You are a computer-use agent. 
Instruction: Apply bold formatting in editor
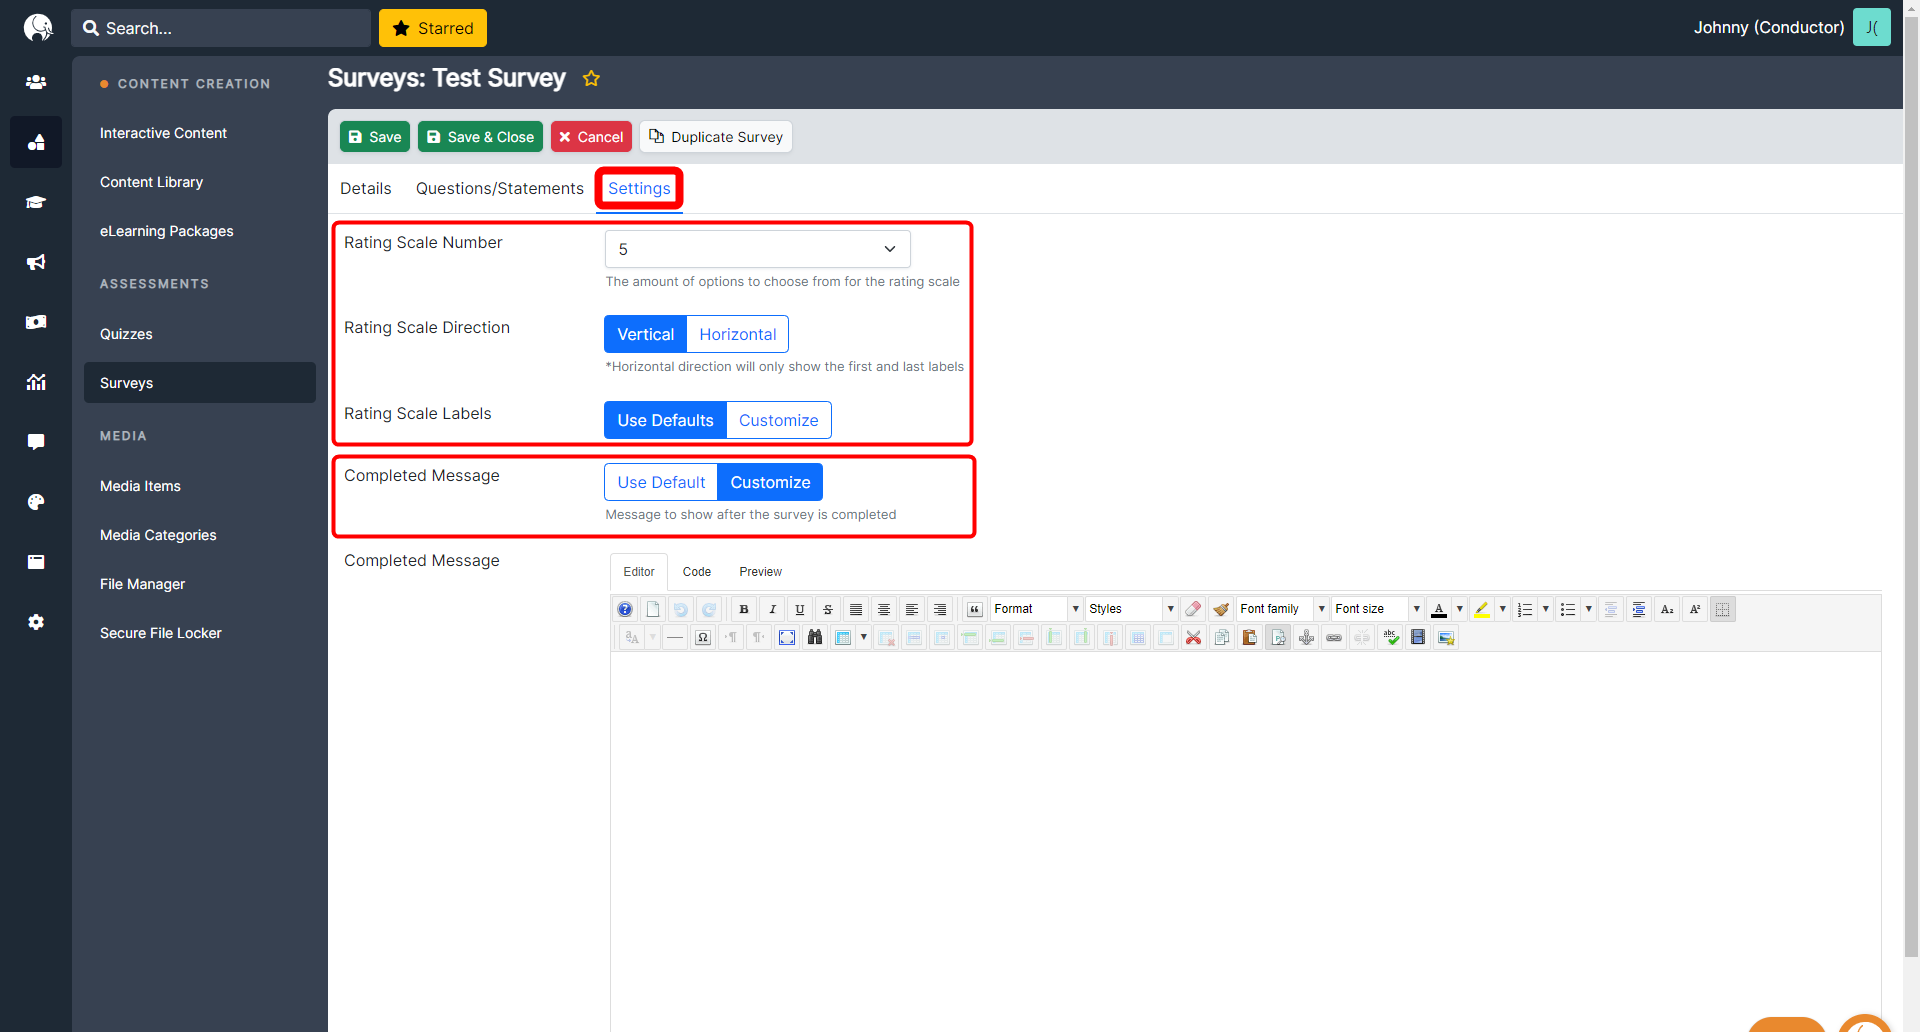(744, 609)
